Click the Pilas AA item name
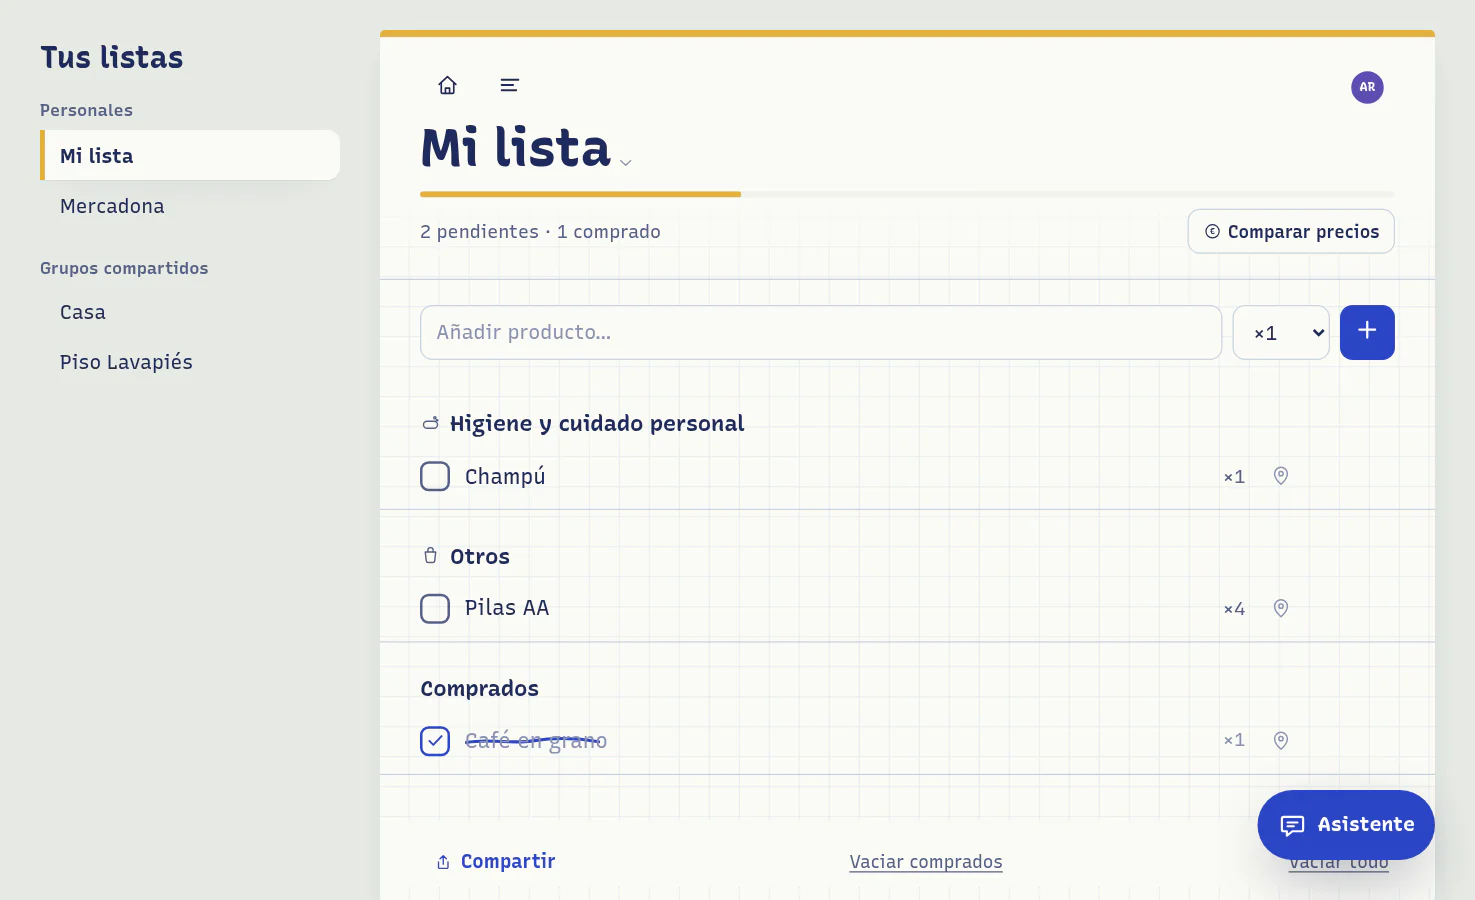The image size is (1475, 900). click(507, 608)
